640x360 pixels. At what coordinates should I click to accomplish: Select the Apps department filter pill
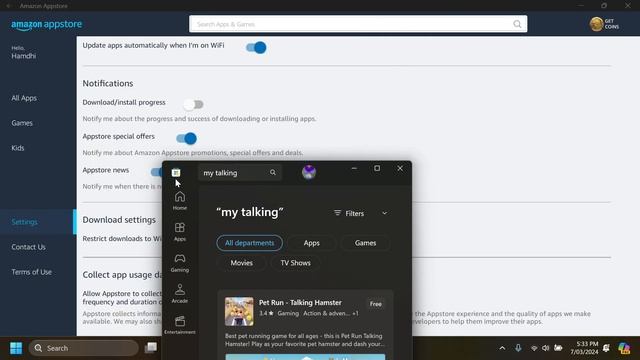[x=311, y=243]
